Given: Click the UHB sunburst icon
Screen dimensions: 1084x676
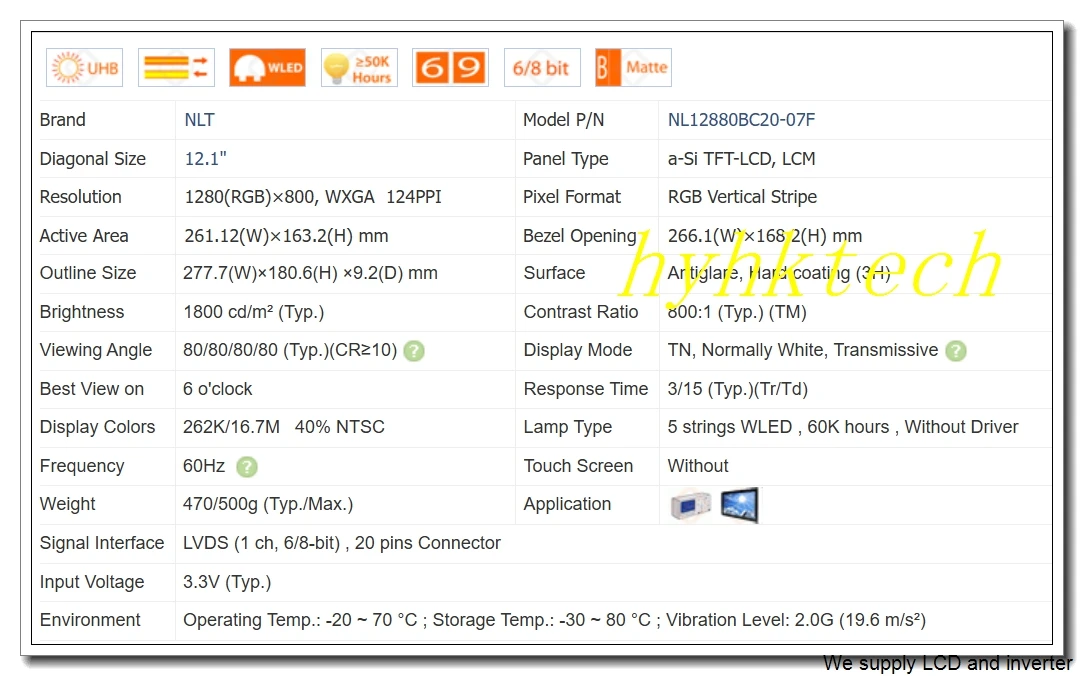Looking at the screenshot, I should [84, 67].
